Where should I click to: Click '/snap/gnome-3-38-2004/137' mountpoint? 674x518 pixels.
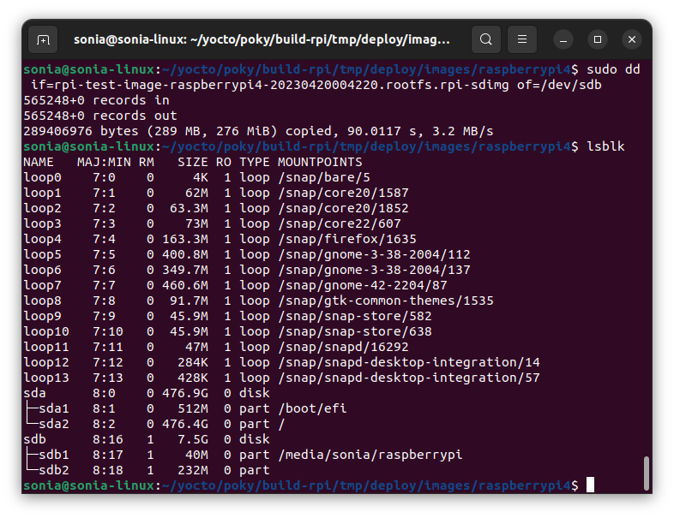tap(374, 270)
